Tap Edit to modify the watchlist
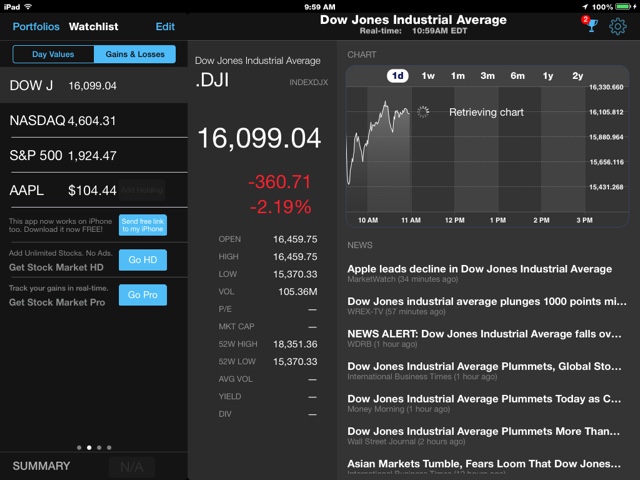 [x=165, y=27]
